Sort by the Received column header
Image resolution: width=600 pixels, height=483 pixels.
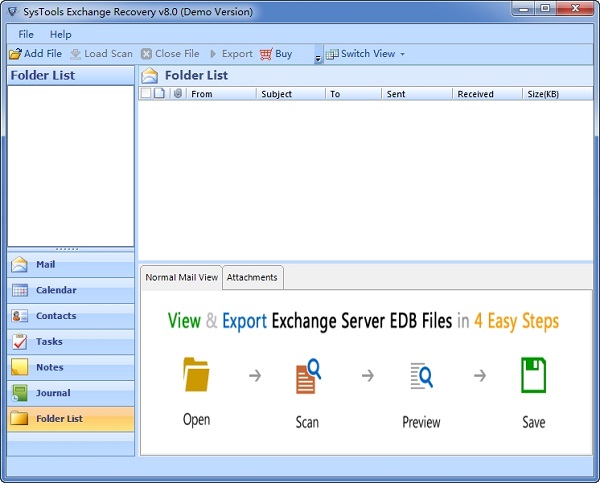(488, 94)
